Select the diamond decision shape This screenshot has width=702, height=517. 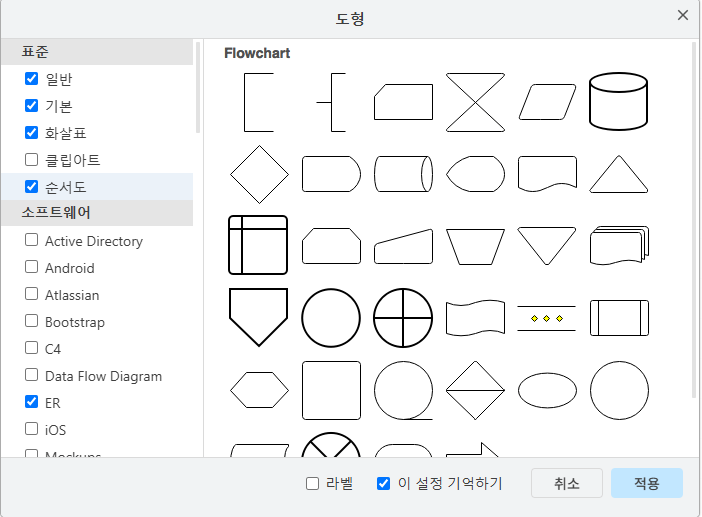click(x=259, y=174)
